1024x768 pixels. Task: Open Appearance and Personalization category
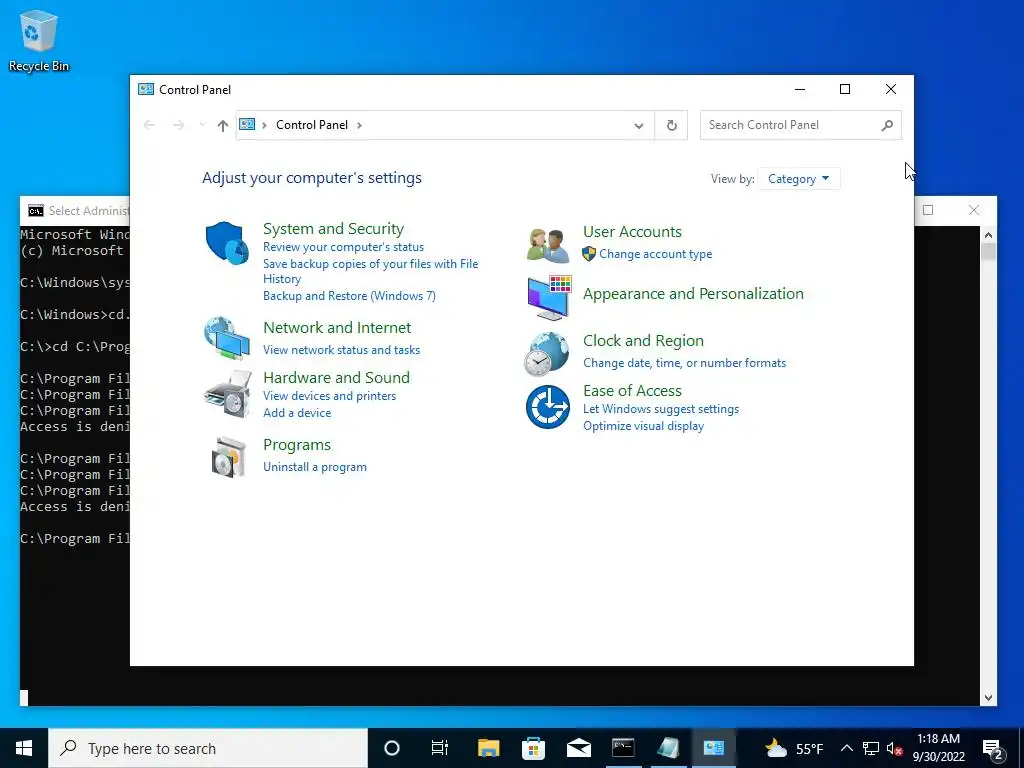[x=693, y=294]
